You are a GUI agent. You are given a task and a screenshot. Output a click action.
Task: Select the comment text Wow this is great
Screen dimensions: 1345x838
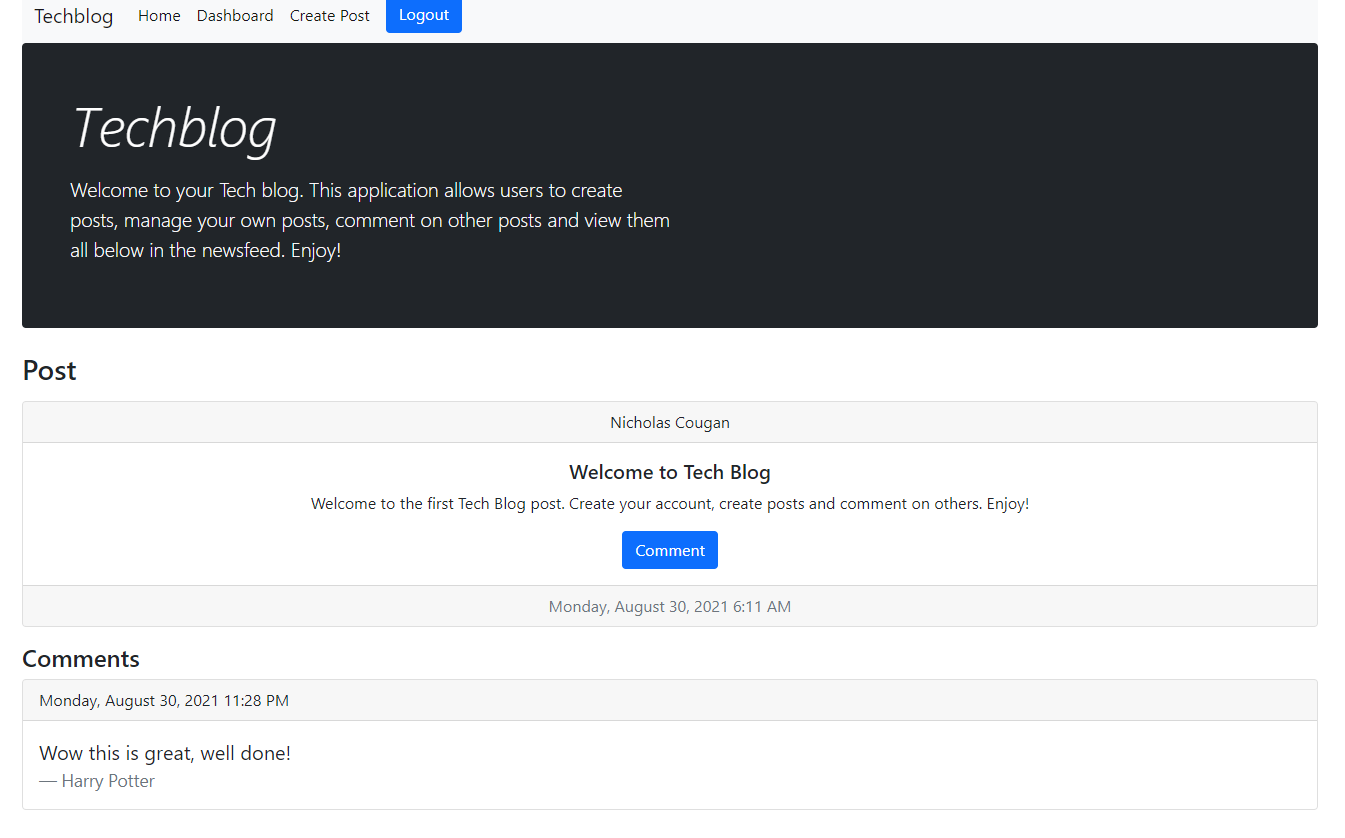pos(164,752)
